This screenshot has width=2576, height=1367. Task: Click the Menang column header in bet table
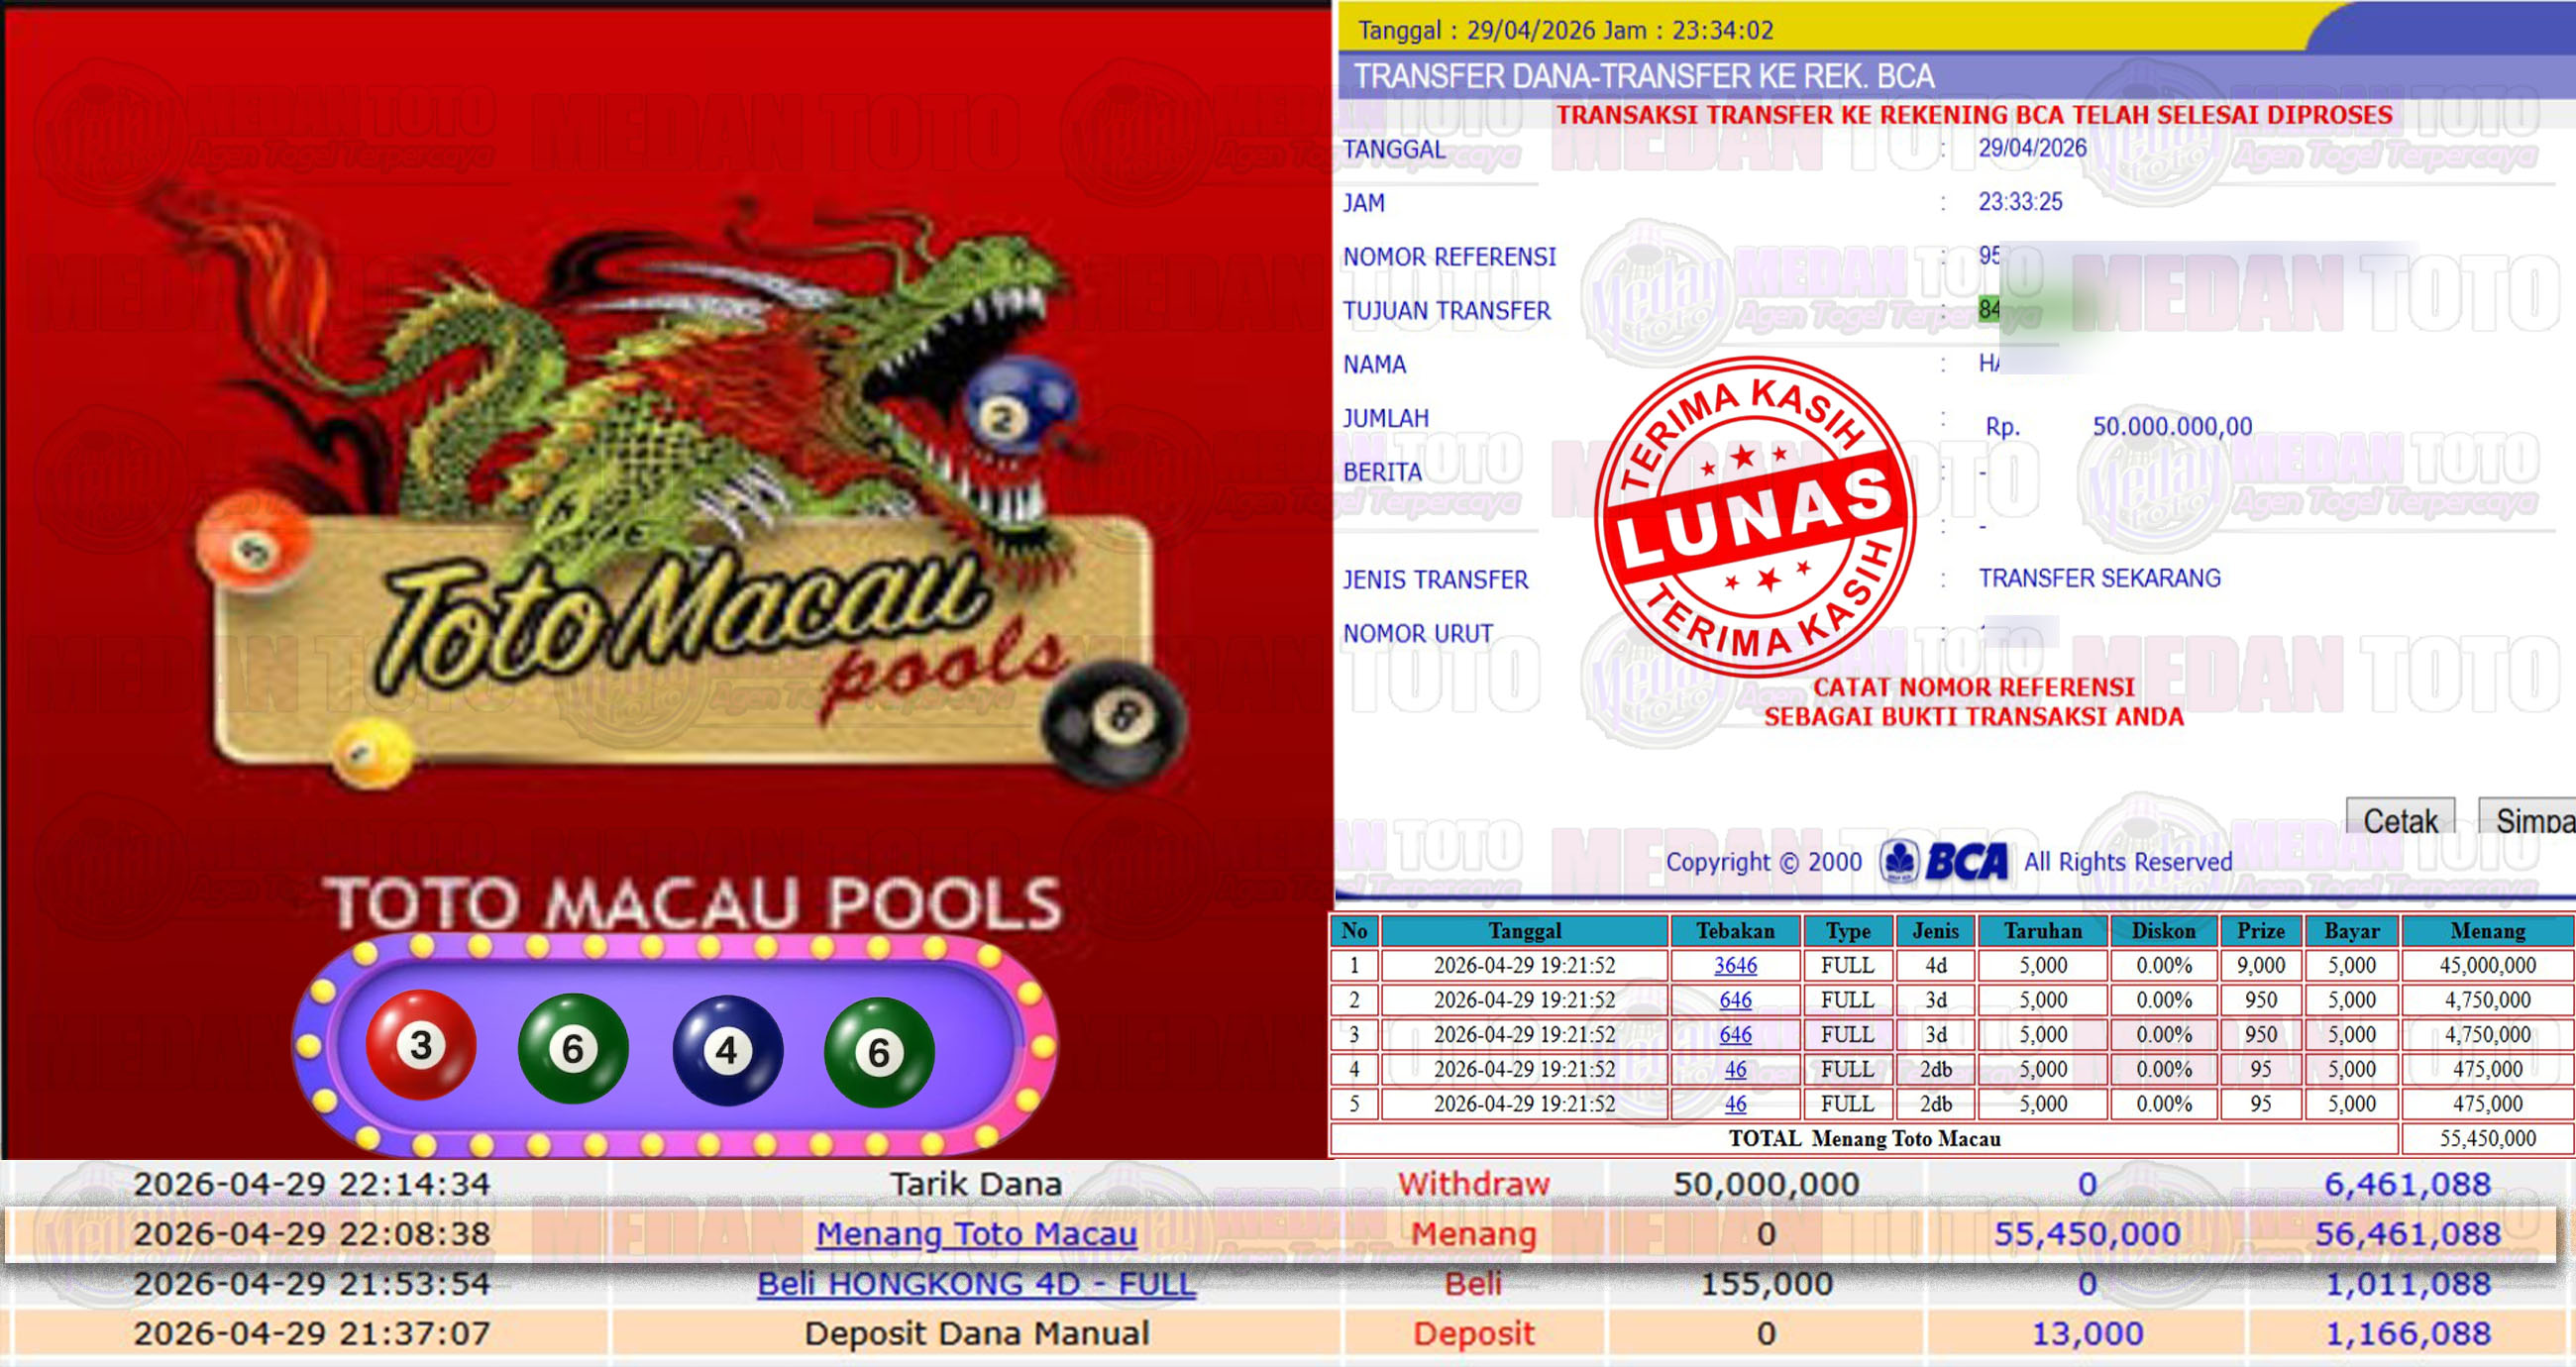tap(2487, 931)
